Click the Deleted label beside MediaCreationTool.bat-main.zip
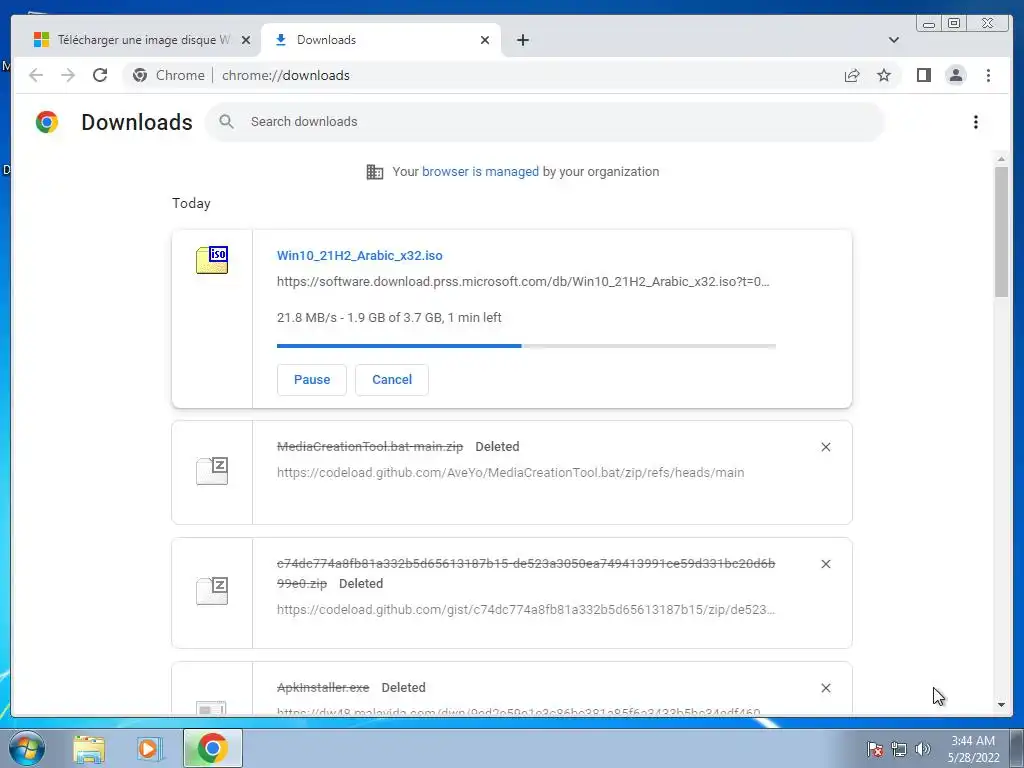 pyautogui.click(x=497, y=447)
